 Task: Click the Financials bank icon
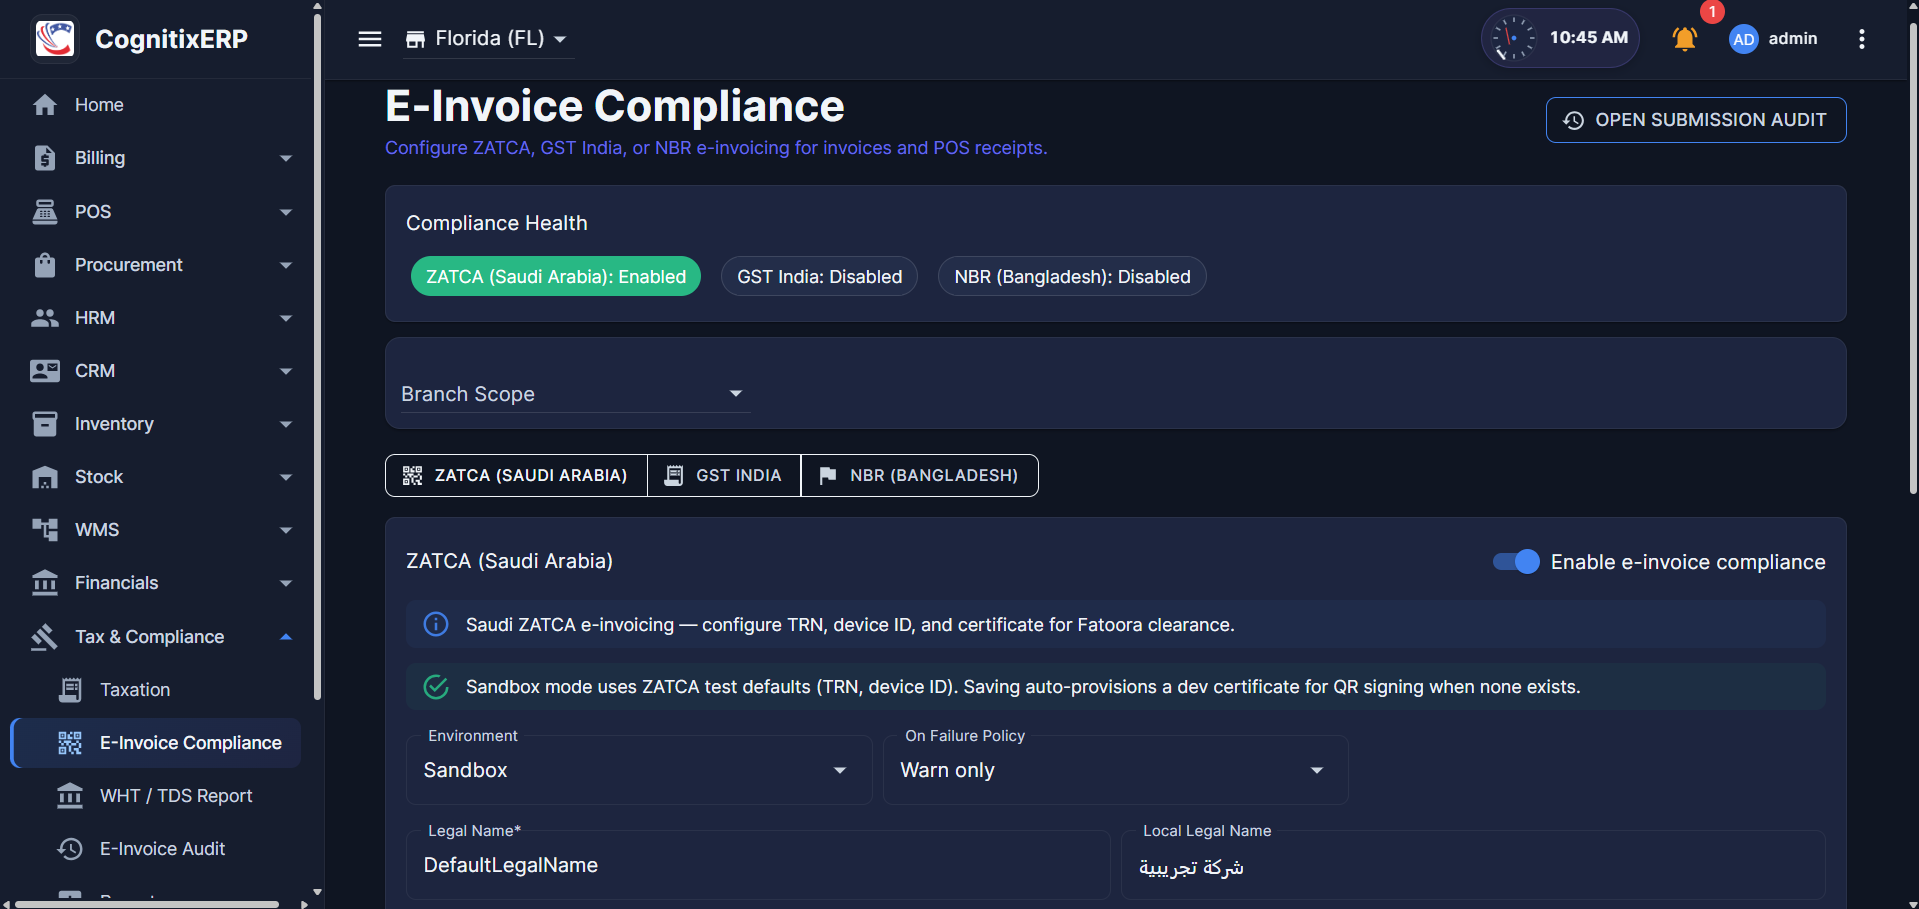click(45, 583)
